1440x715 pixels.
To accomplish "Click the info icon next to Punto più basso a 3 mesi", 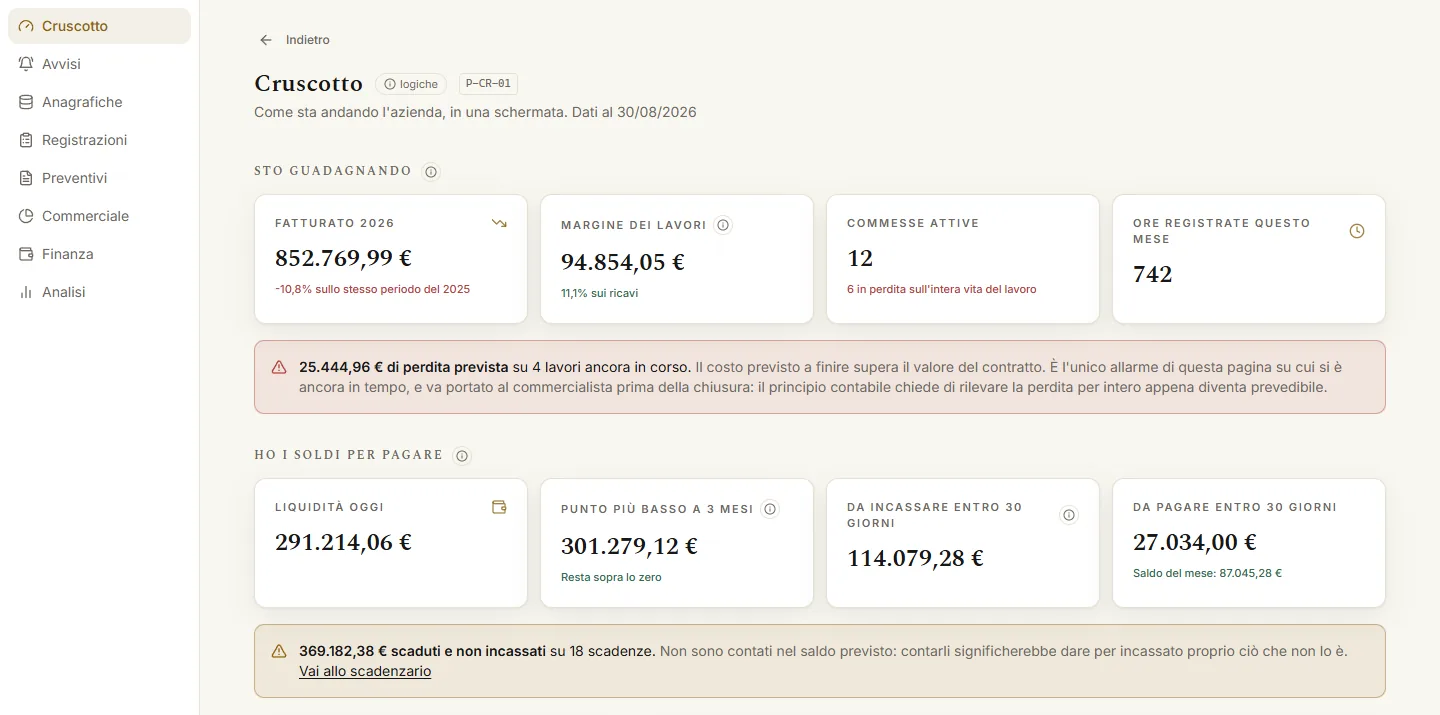I will pos(770,509).
